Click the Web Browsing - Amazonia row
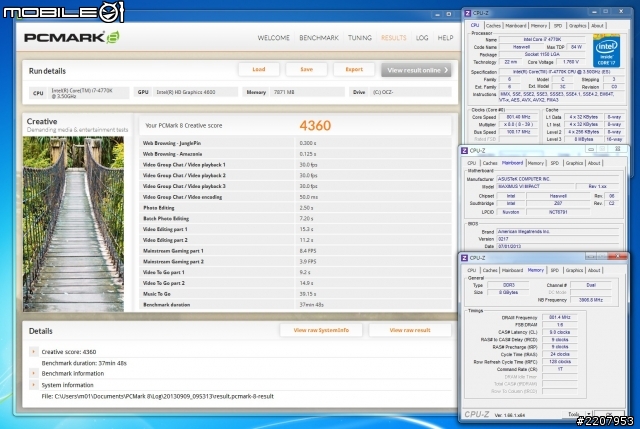 pos(296,154)
